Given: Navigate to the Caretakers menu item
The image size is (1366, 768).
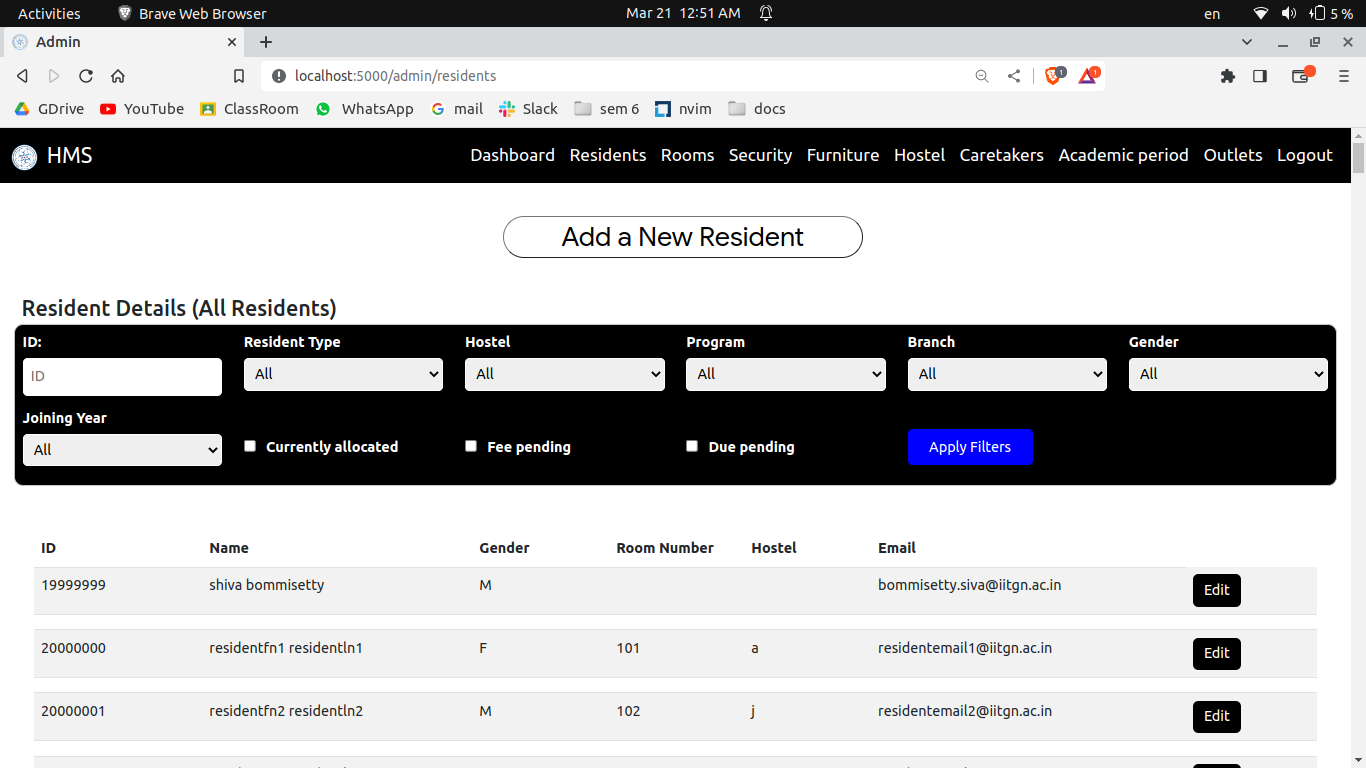Looking at the screenshot, I should 1001,155.
